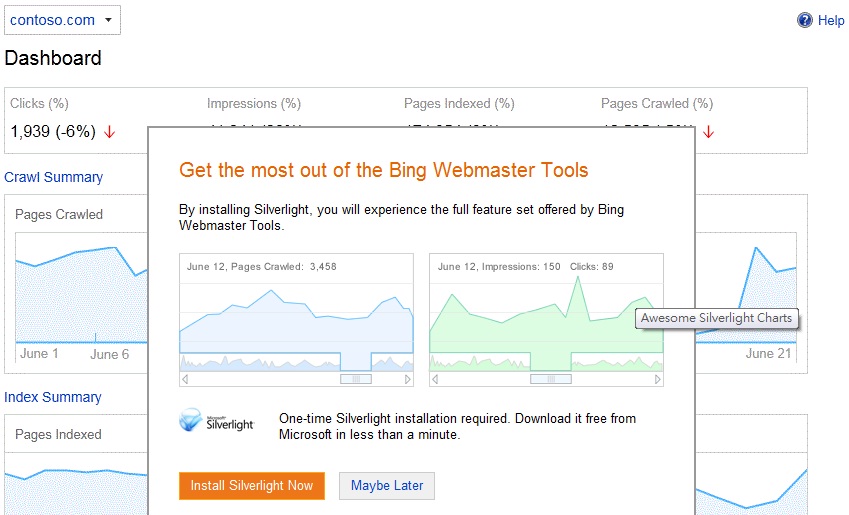Click right scroll arrow under Impressions chart
This screenshot has height=515, width=849.
coord(657,379)
